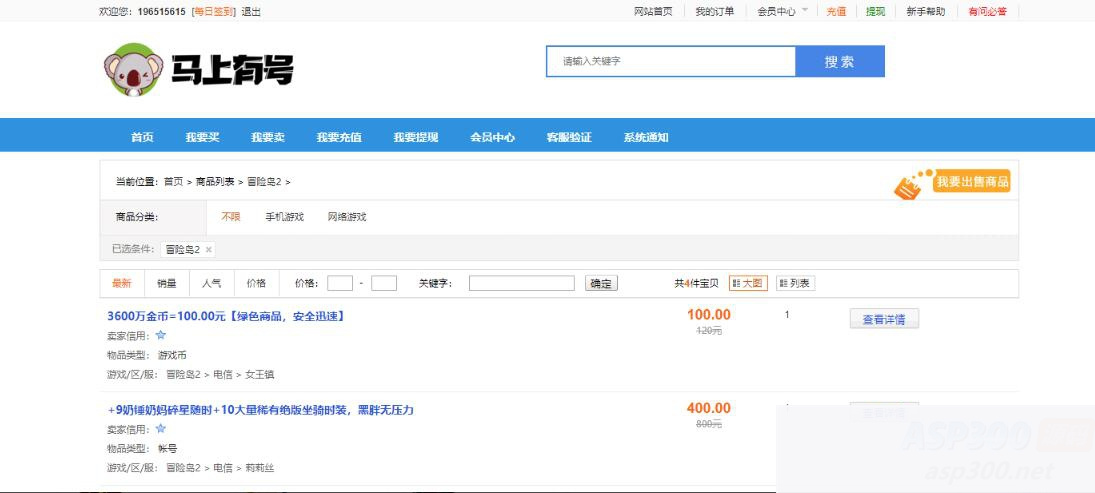Viewport: 1095px width, 493px height.
Task: Click the seller credit star on first listing
Action: tap(161, 336)
